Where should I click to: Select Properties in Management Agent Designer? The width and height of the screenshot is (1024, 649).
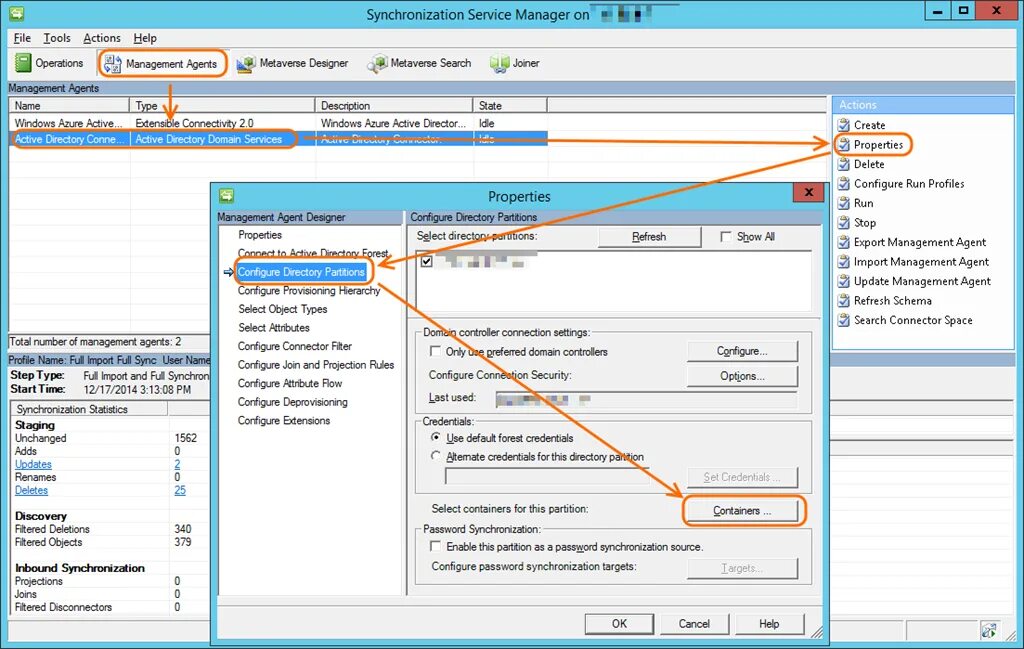(x=260, y=235)
